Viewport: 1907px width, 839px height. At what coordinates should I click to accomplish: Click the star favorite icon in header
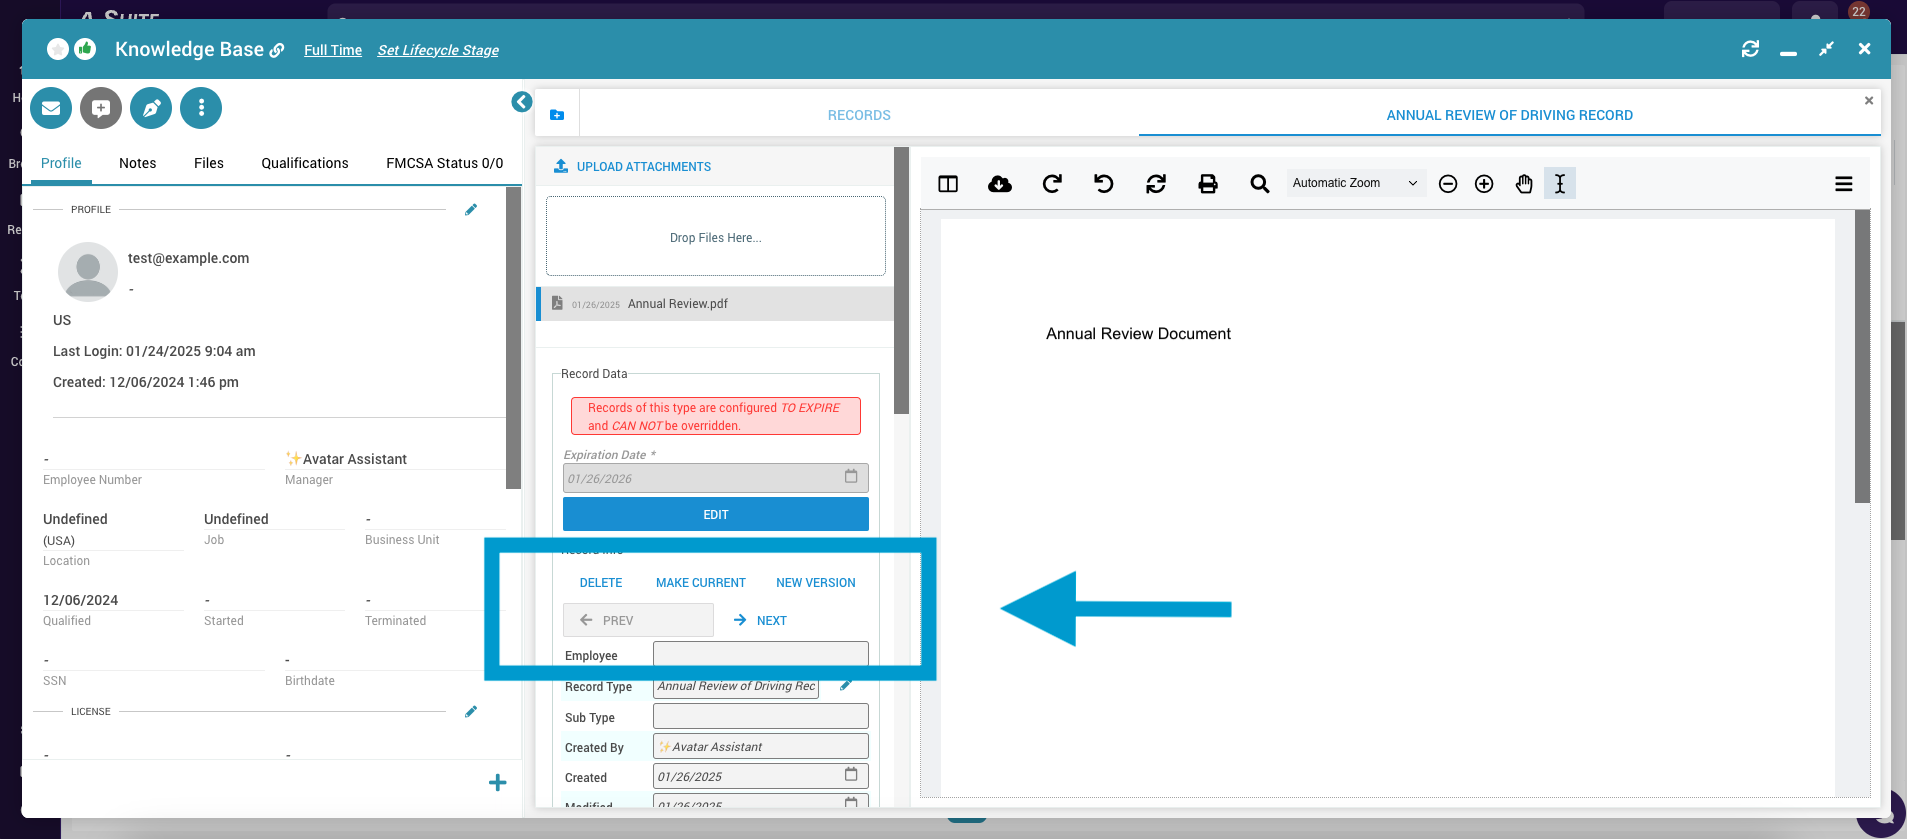tap(58, 49)
